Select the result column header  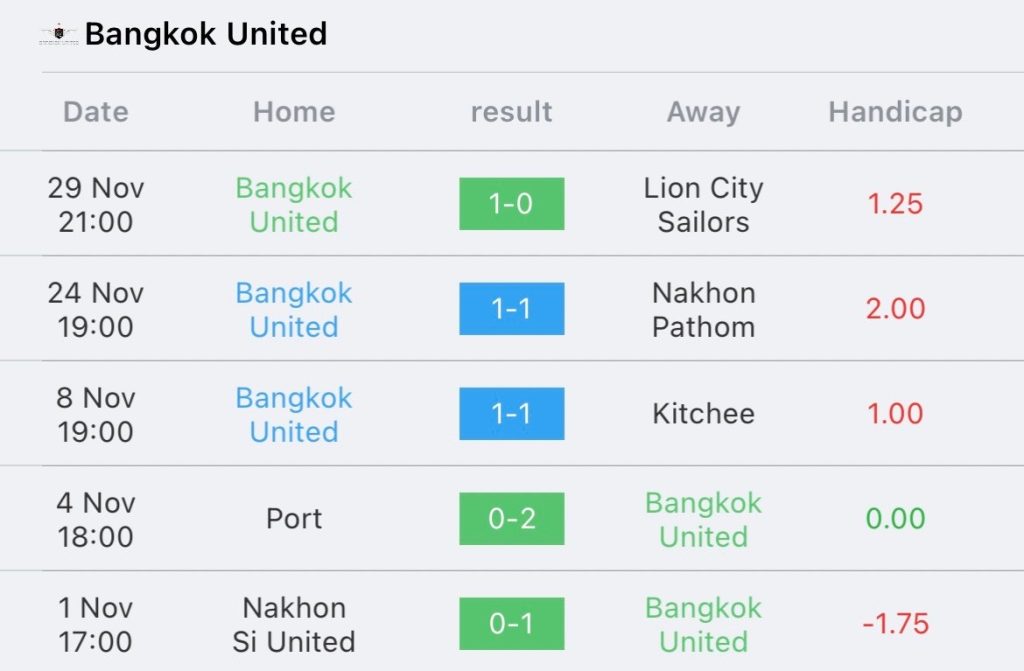511,112
